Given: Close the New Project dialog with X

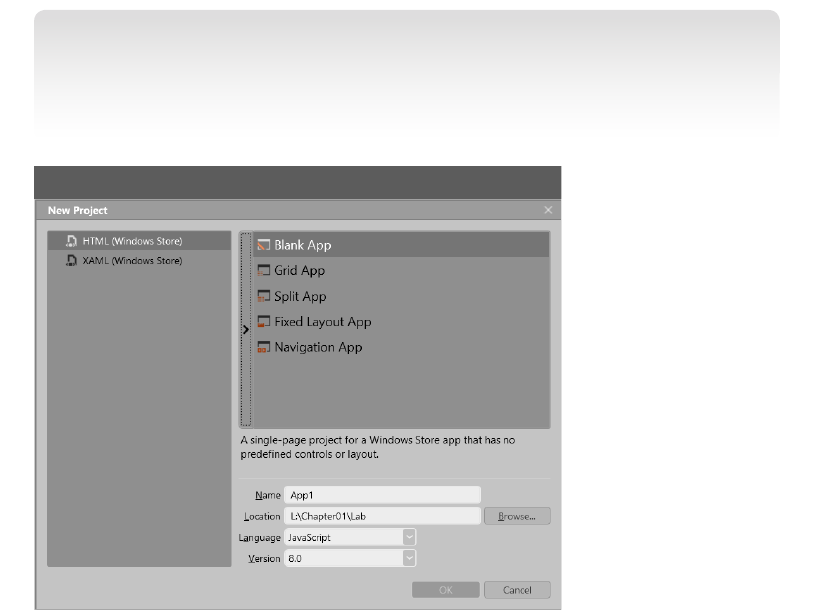Looking at the screenshot, I should tap(548, 210).
